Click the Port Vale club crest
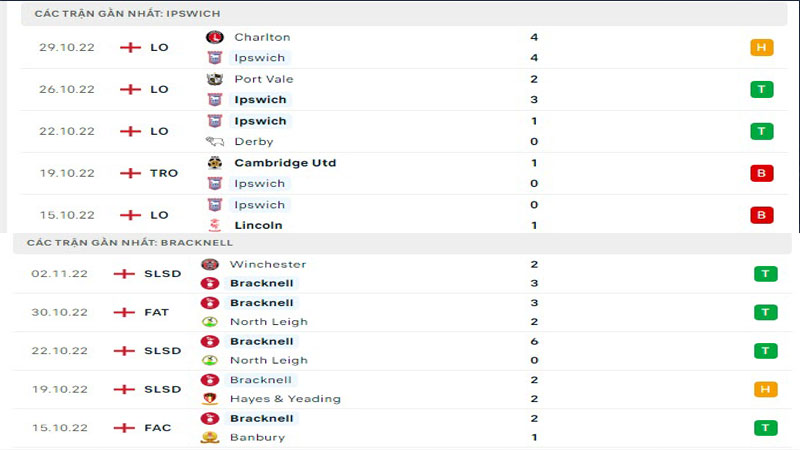 click(214, 79)
